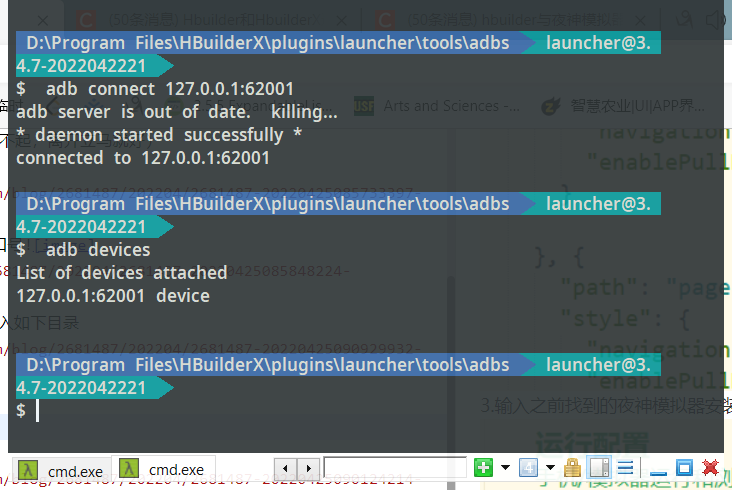This screenshot has height=490, width=732.
Task: Click the empty prompt line beside the cursor
Action: coord(28,411)
